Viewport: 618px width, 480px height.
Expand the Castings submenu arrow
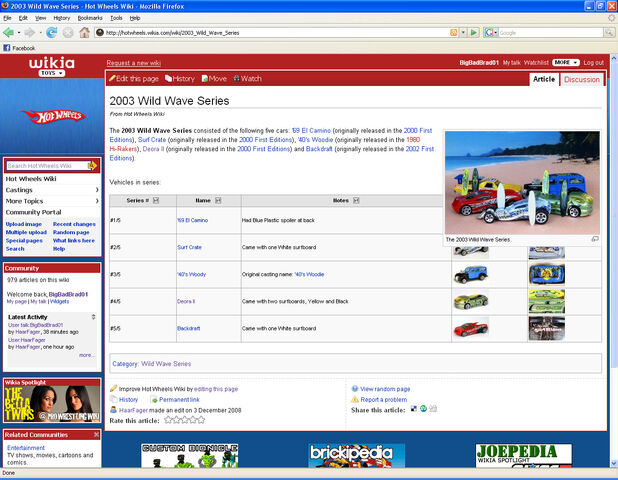pyautogui.click(x=97, y=190)
